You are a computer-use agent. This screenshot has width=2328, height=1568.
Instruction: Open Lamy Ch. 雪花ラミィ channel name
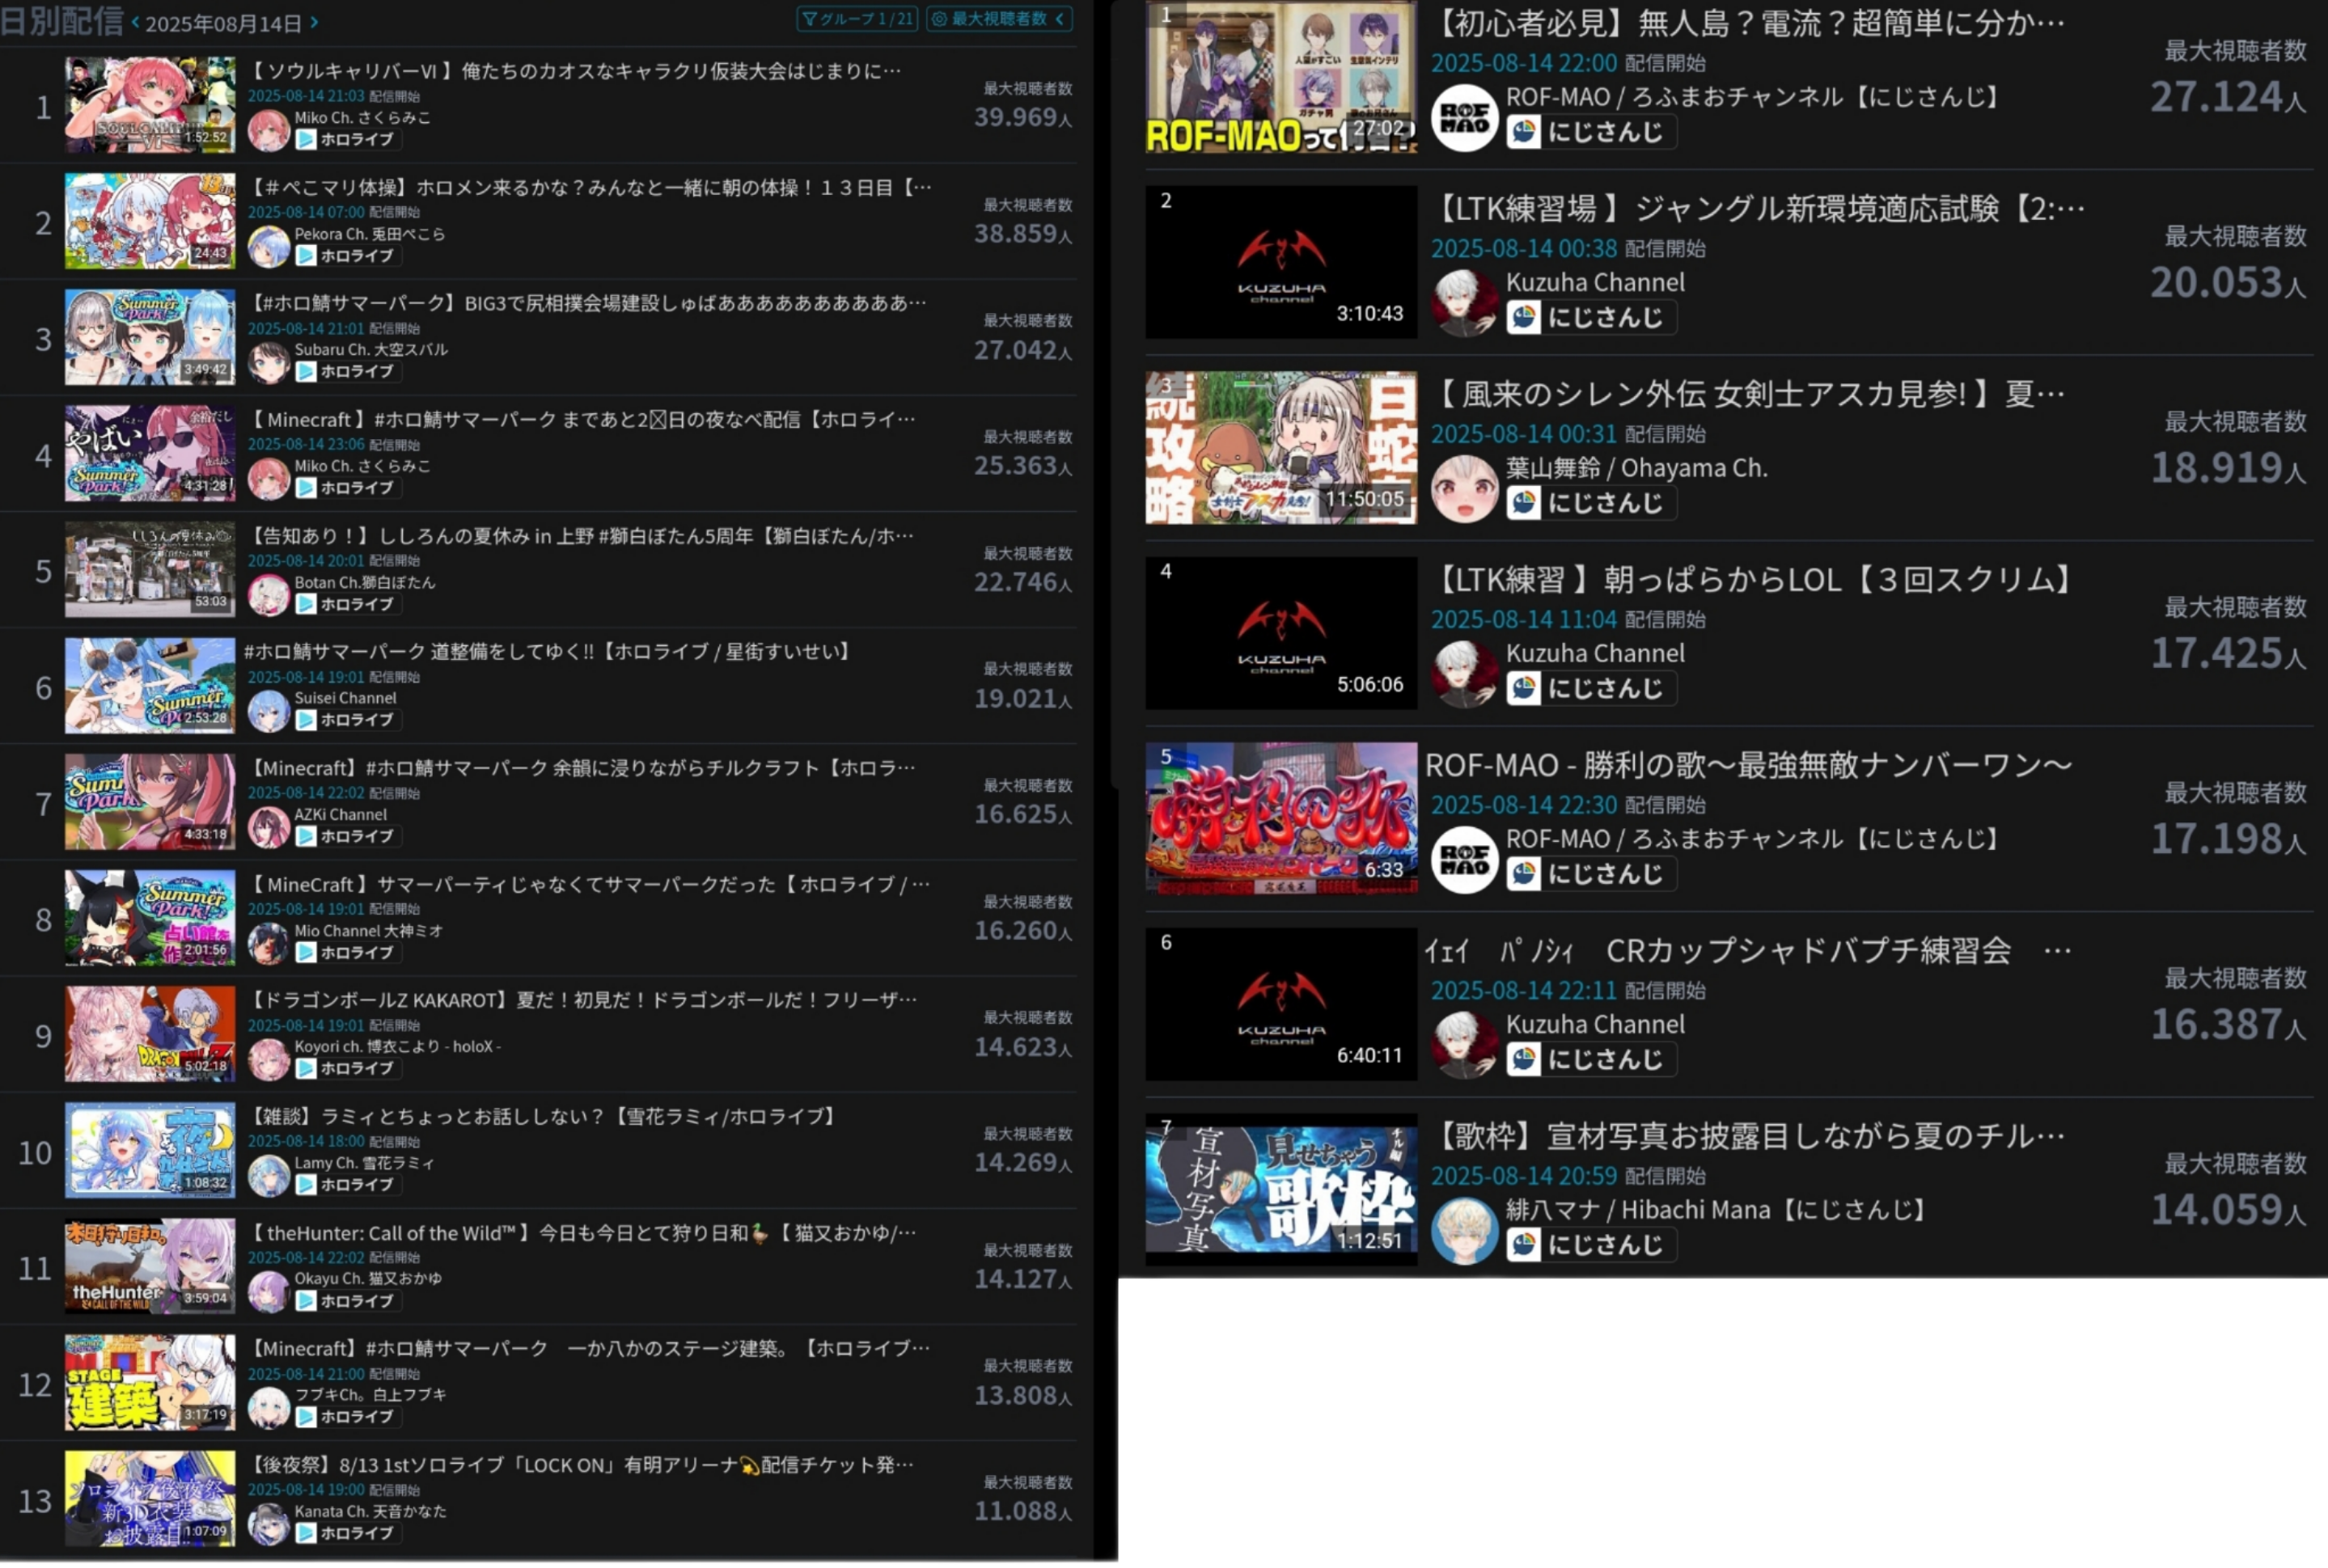(365, 1163)
